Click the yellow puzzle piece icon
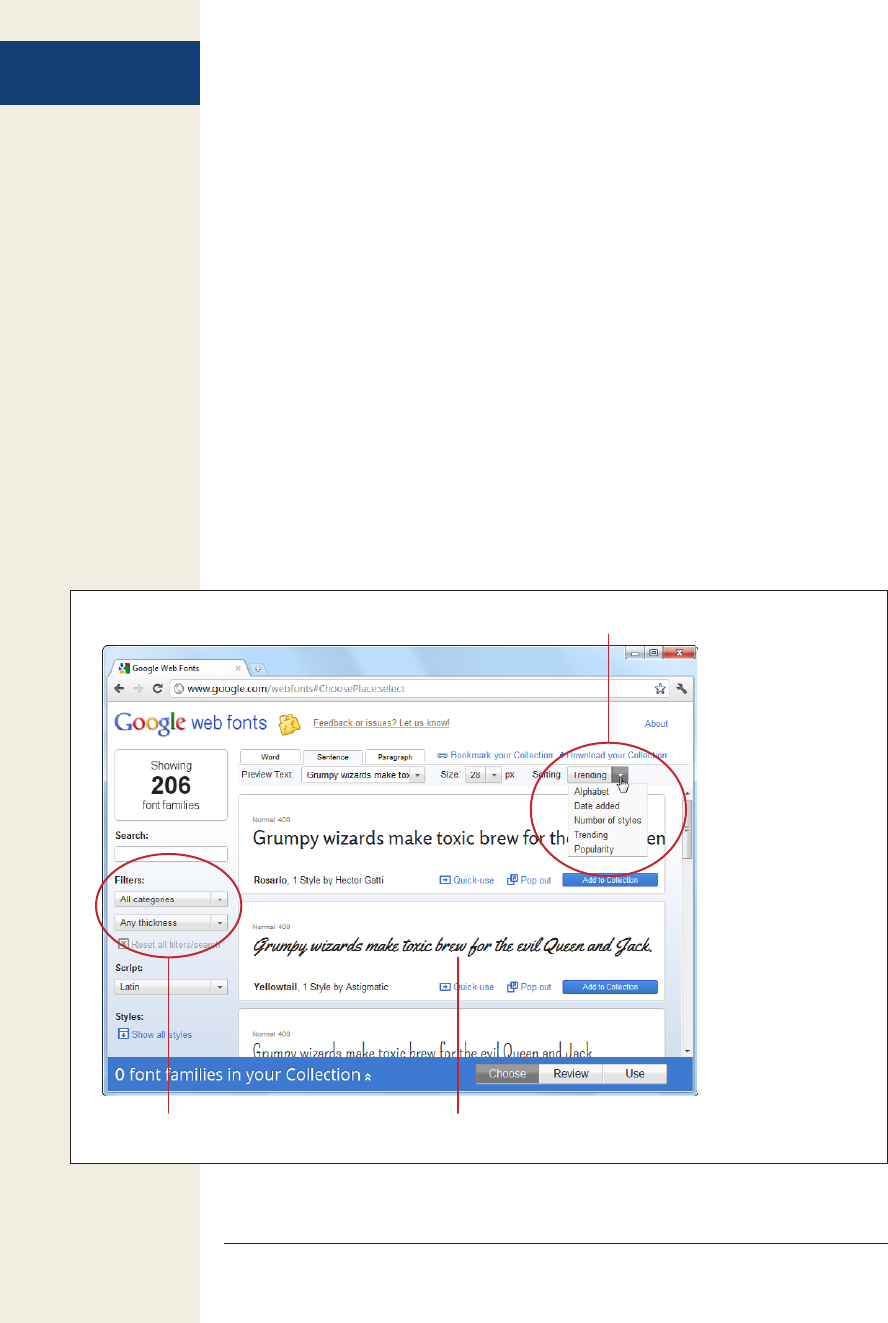Image resolution: width=888 pixels, height=1323 pixels. 289,723
